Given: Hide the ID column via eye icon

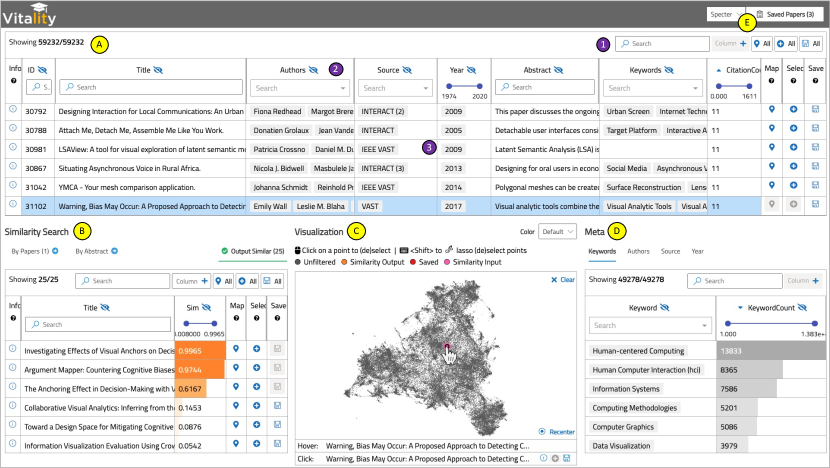Looking at the screenshot, I should [43, 70].
